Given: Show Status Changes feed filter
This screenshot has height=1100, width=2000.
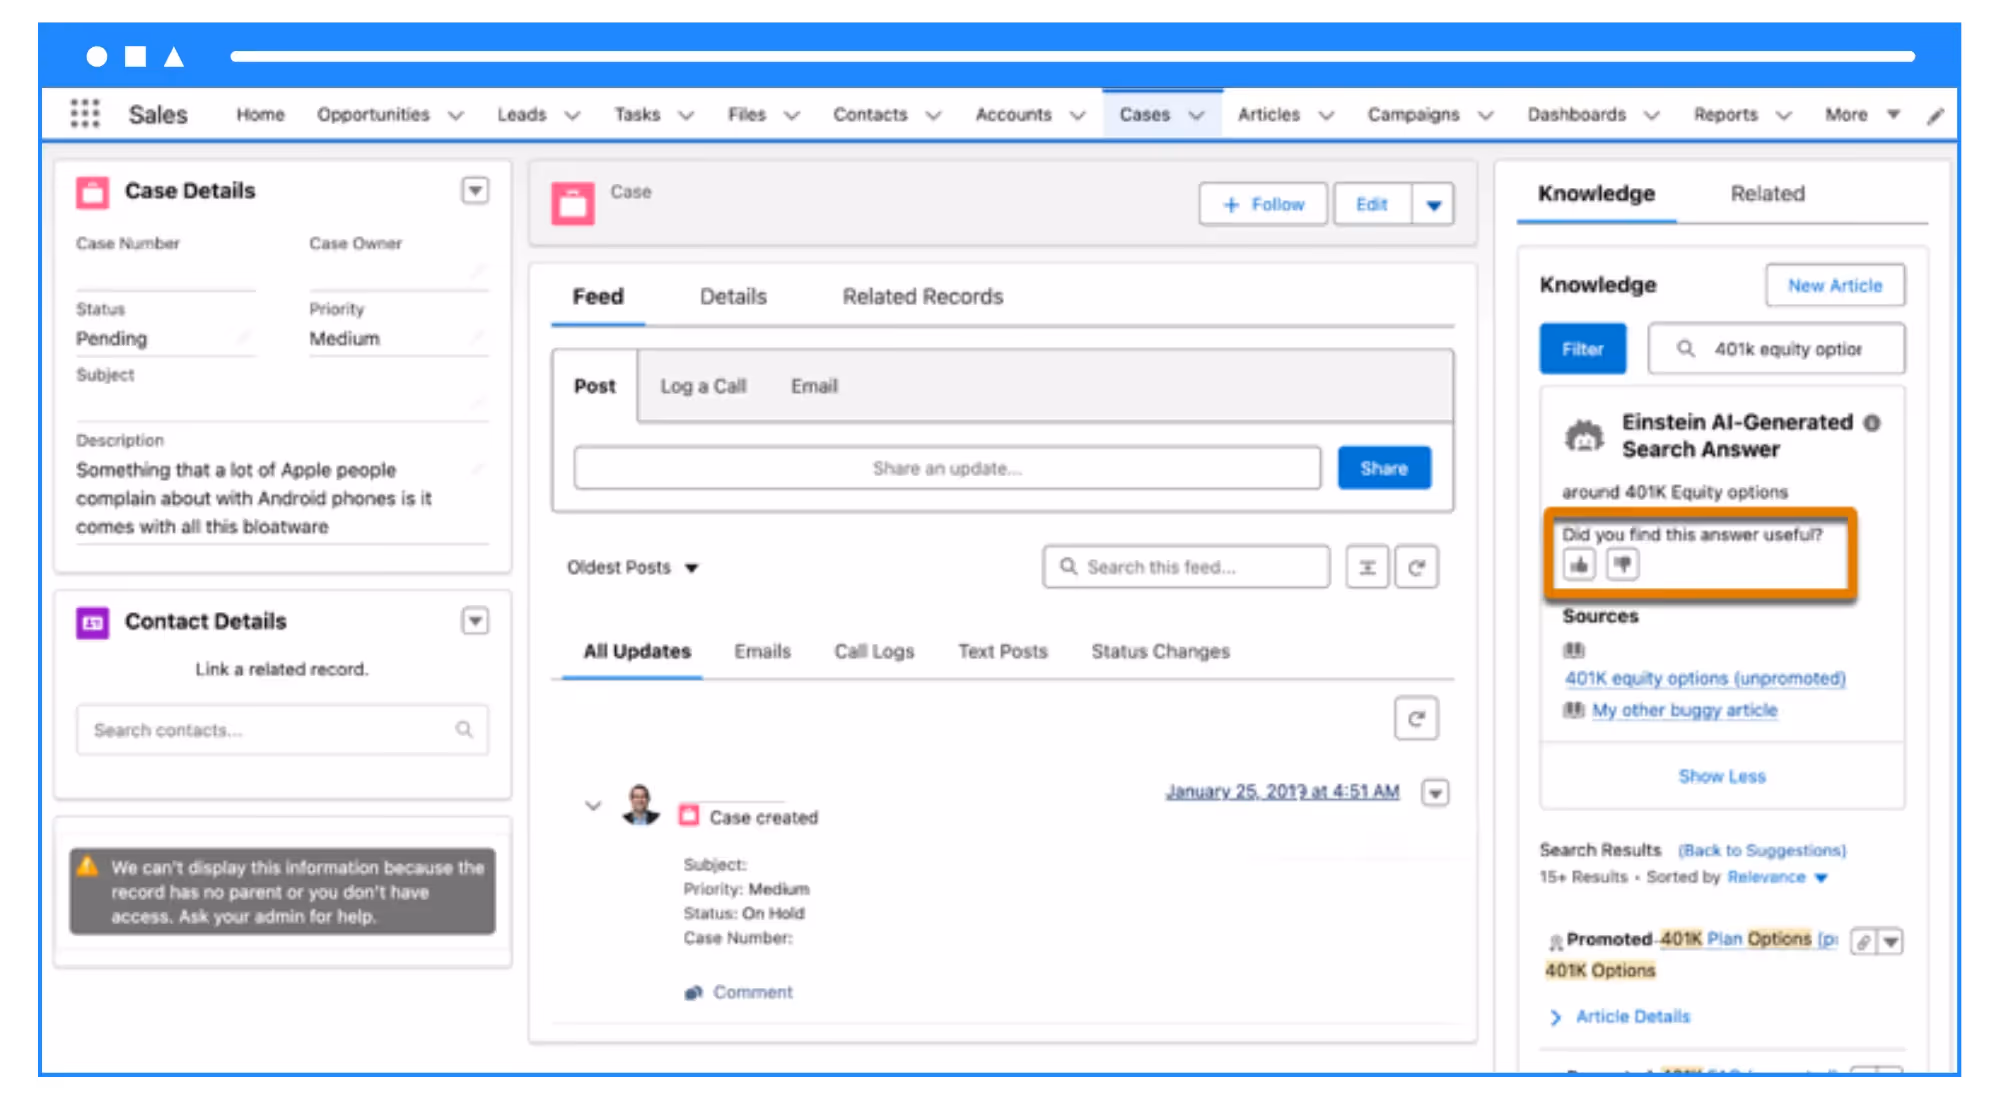Looking at the screenshot, I should (x=1160, y=651).
